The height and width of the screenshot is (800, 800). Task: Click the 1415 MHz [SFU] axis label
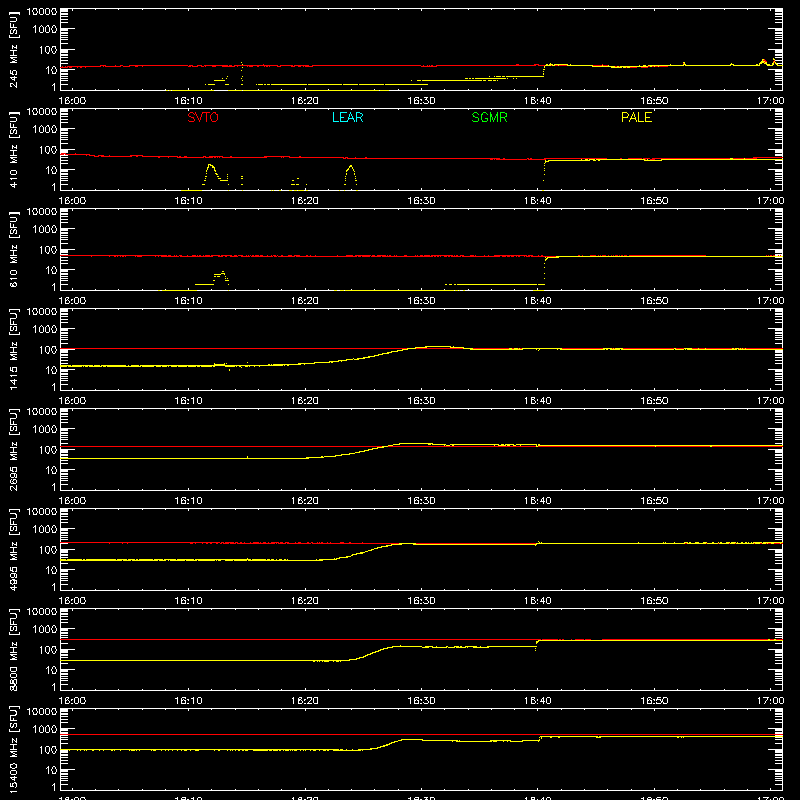point(13,349)
